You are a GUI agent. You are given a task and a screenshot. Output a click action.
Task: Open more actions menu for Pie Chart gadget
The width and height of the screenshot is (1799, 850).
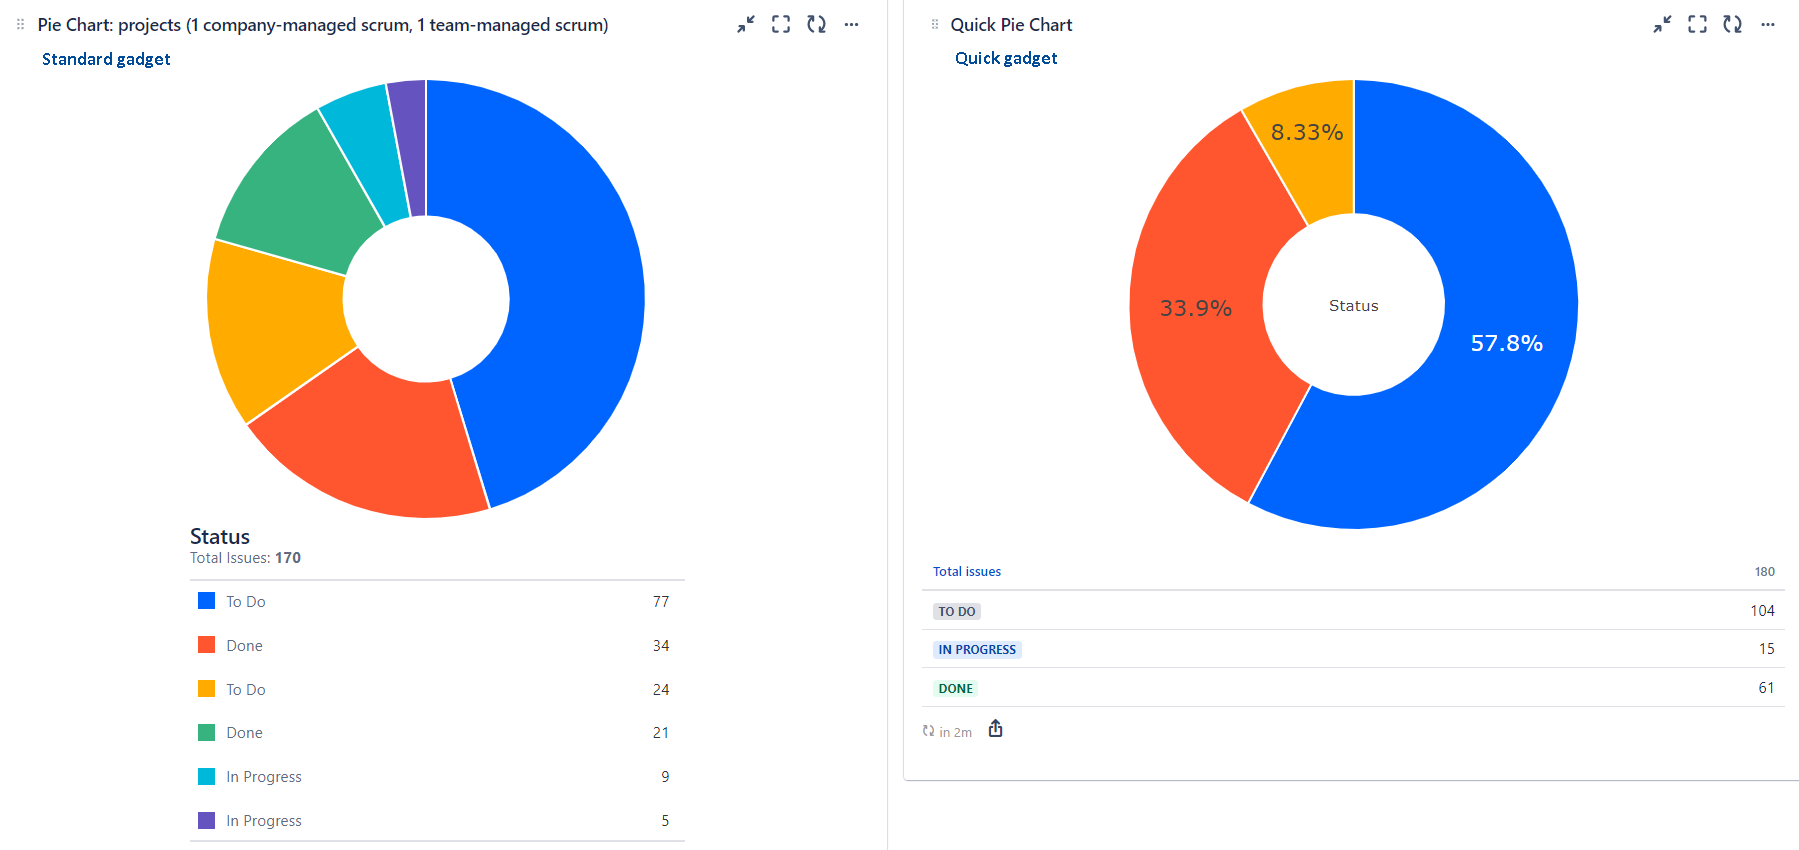851,25
